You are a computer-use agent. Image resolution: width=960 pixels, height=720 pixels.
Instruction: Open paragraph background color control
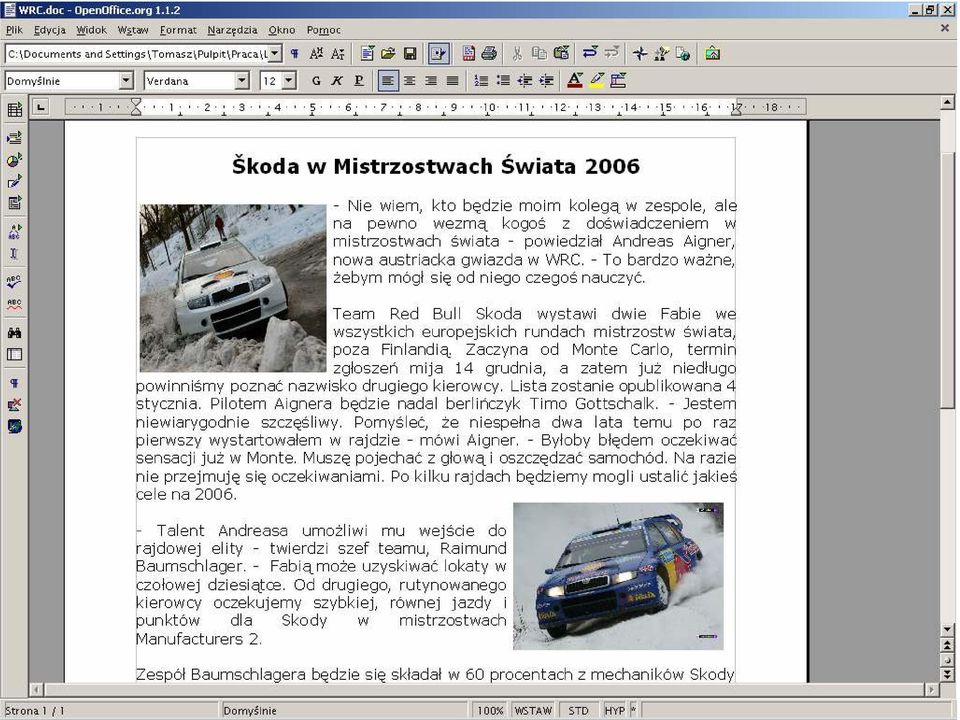tap(618, 81)
